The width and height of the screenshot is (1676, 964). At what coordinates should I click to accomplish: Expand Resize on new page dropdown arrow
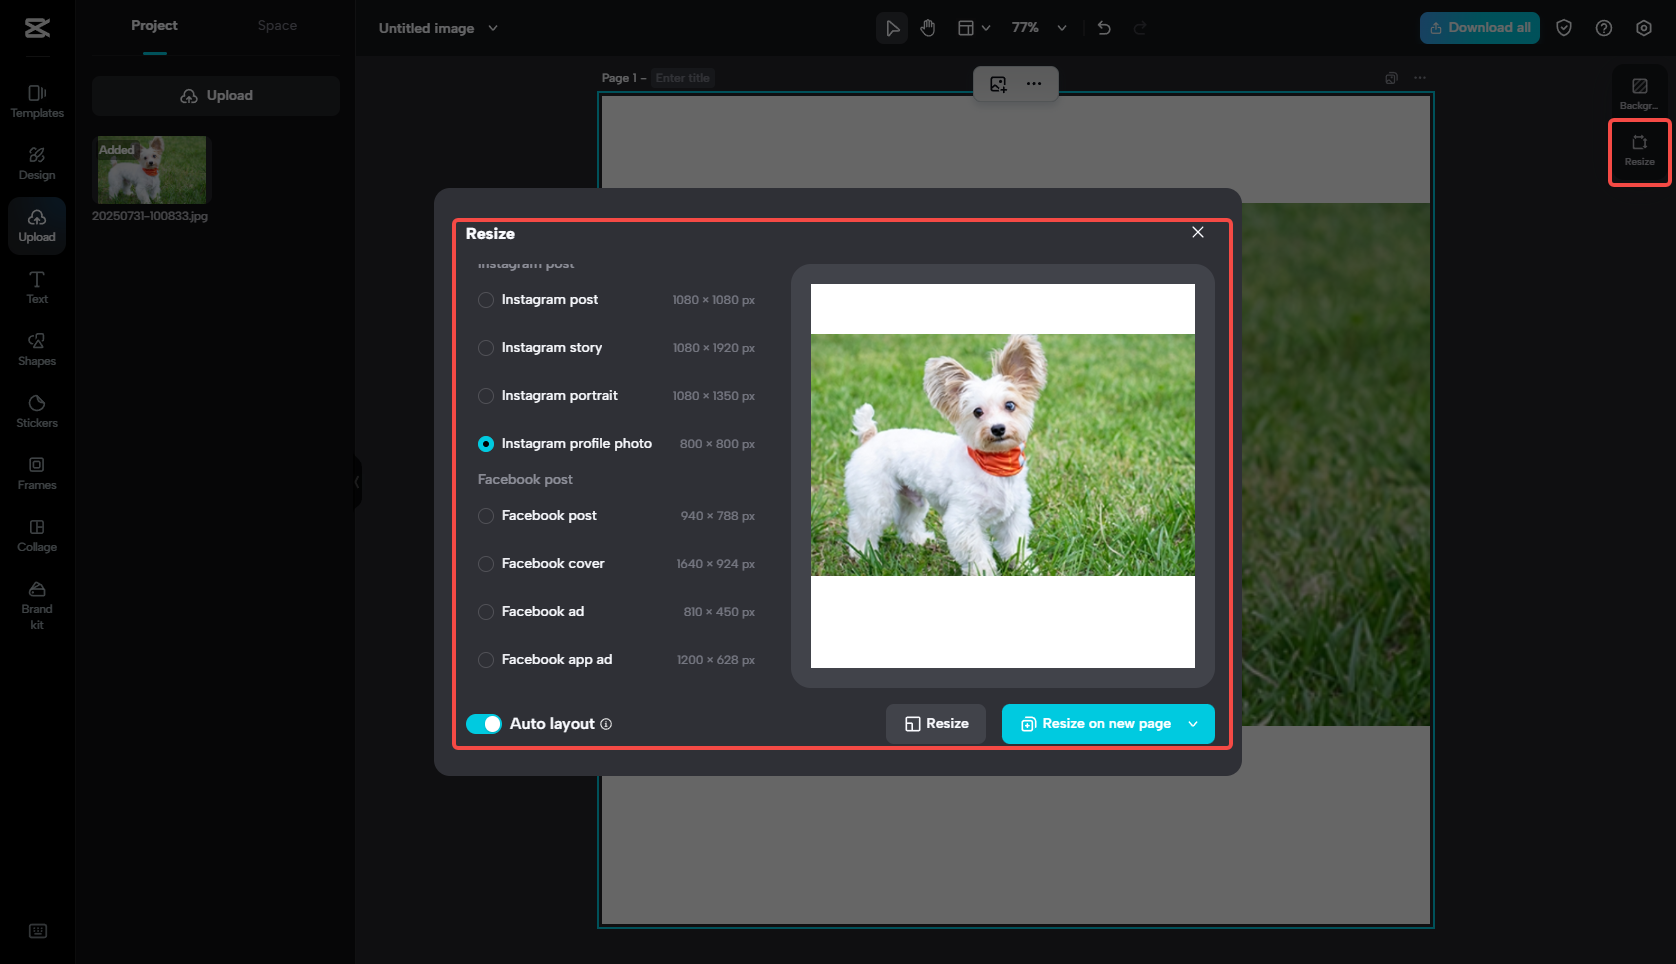point(1193,724)
